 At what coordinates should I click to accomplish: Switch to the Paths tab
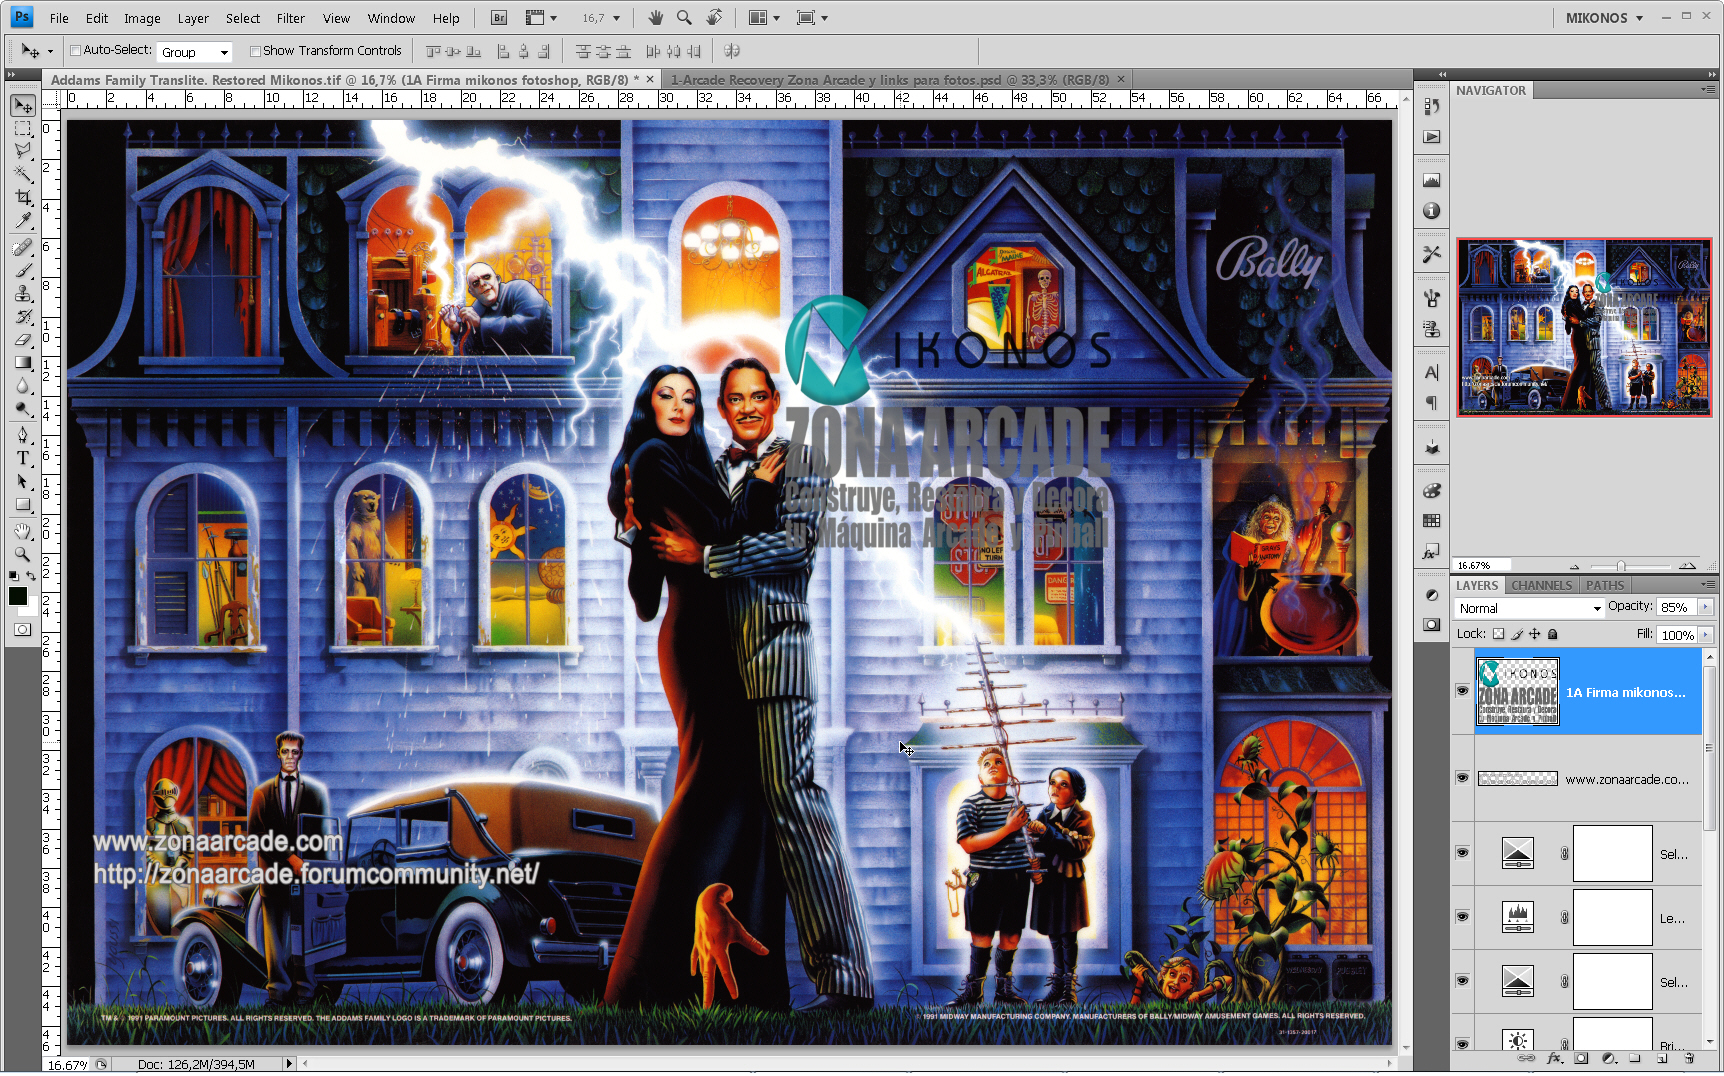click(1605, 586)
